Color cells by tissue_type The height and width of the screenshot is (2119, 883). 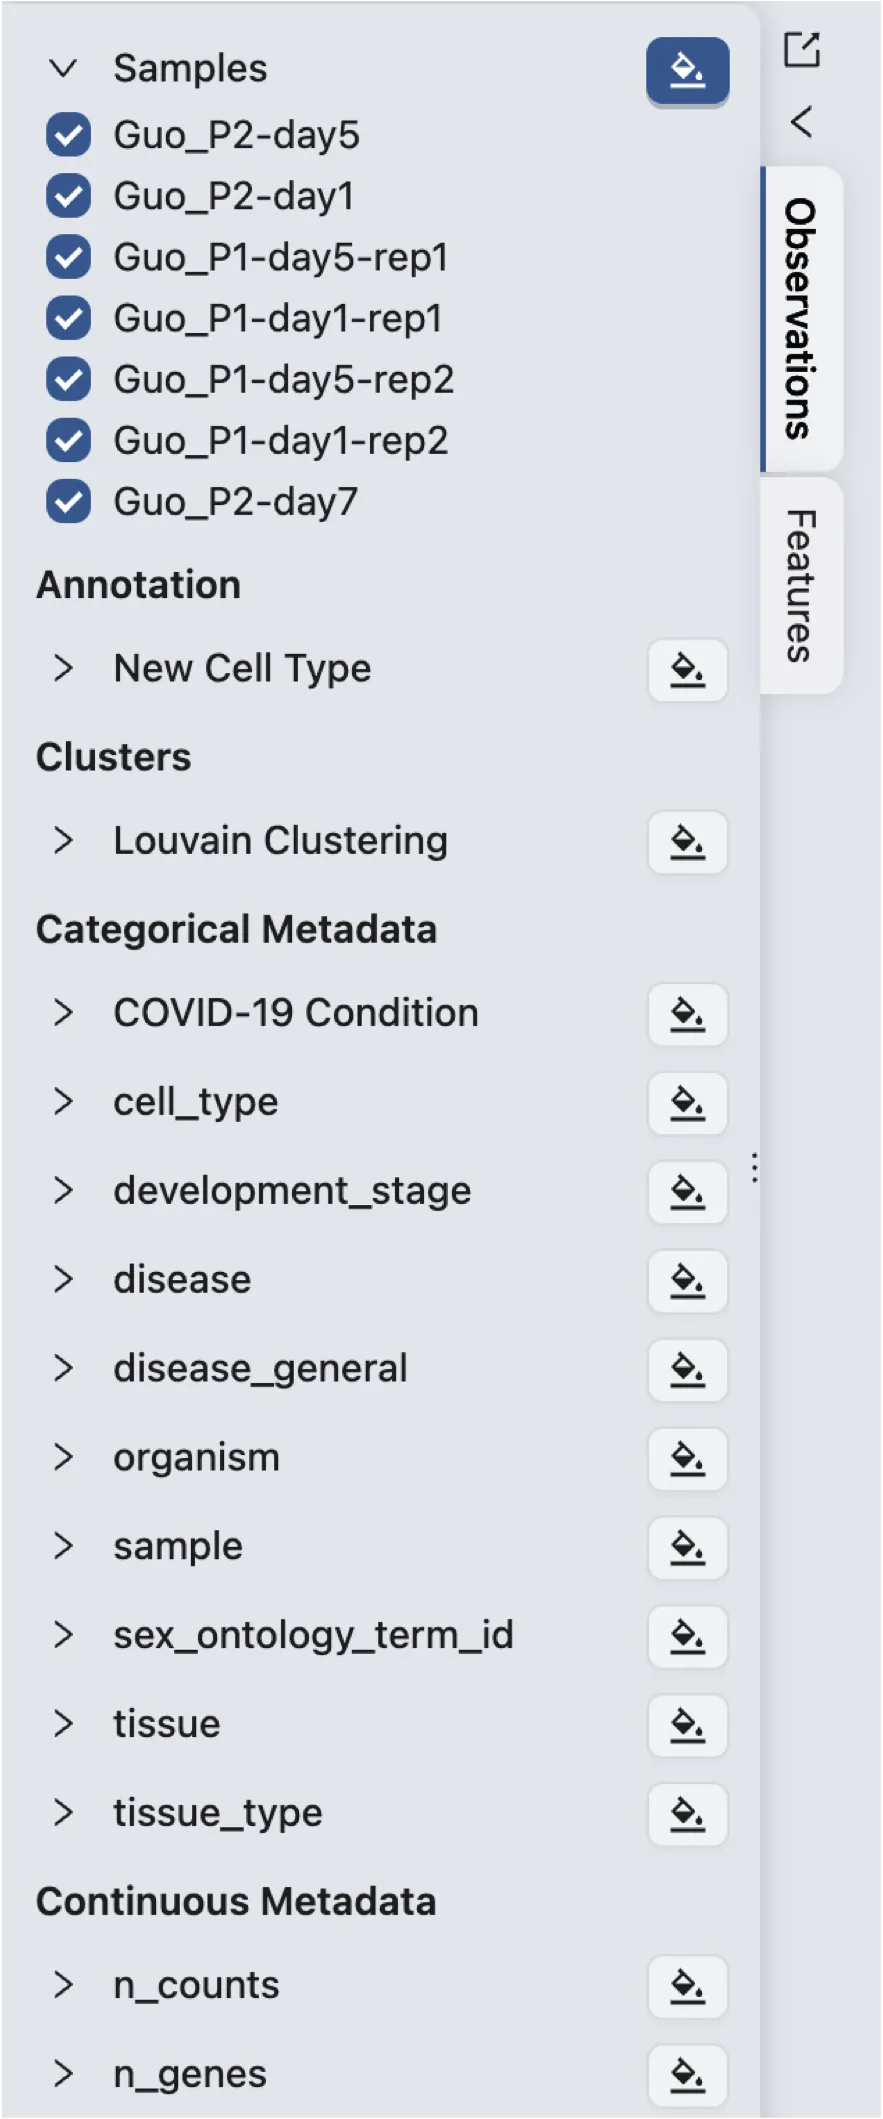(x=687, y=1814)
